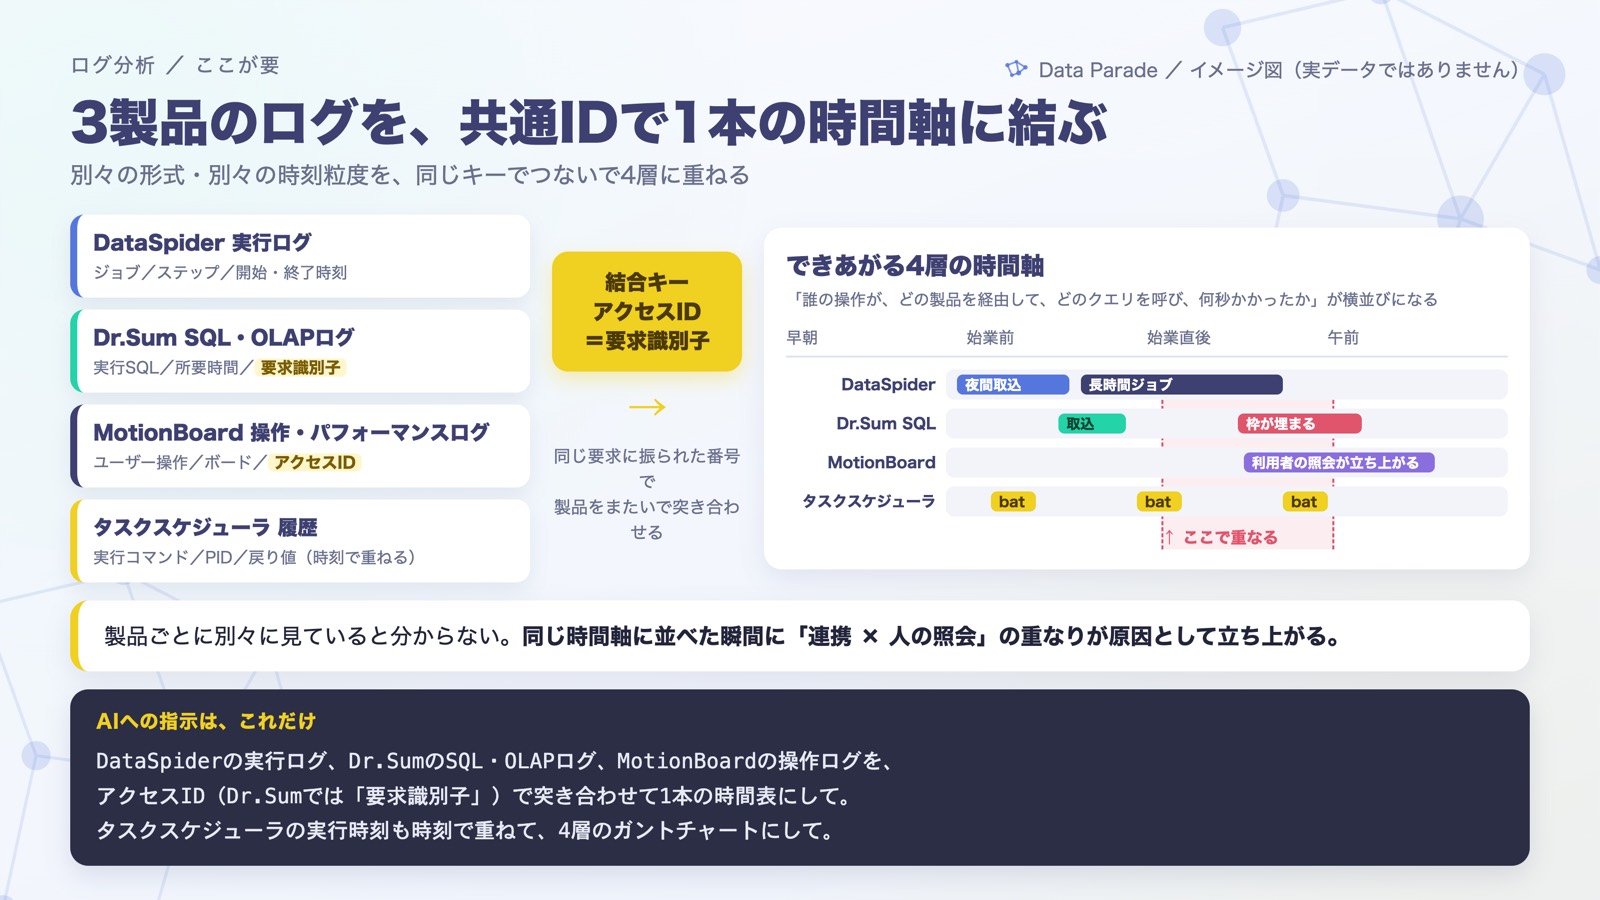
Task: Click '同じ要求に振られた番号で…' explanation text
Action: tap(647, 494)
